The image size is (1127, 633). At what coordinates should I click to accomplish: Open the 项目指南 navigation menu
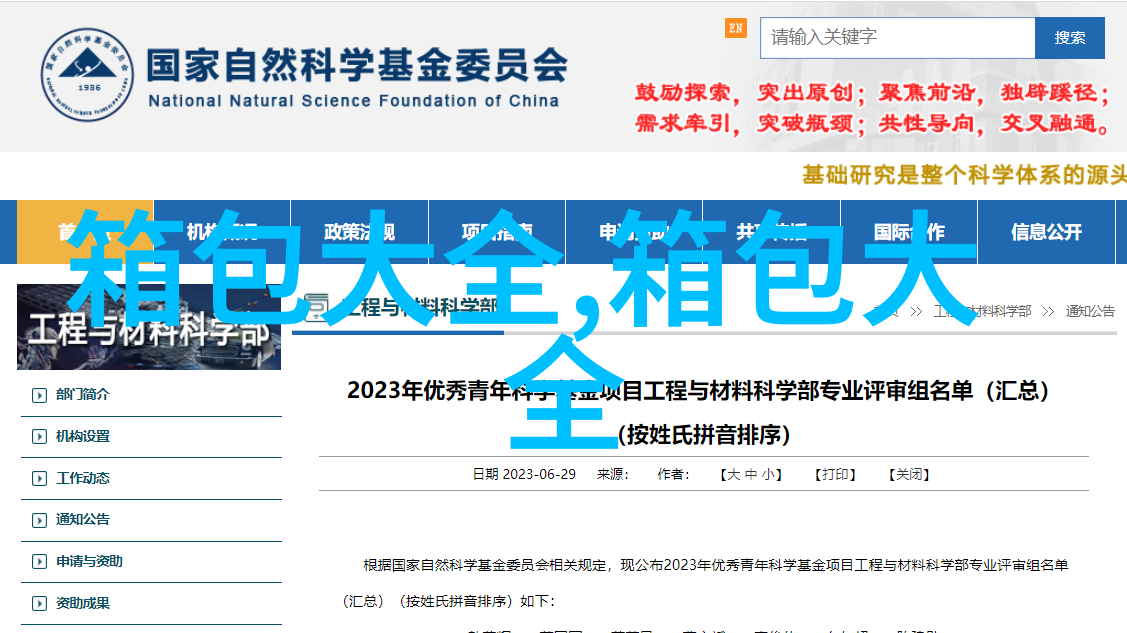(497, 232)
